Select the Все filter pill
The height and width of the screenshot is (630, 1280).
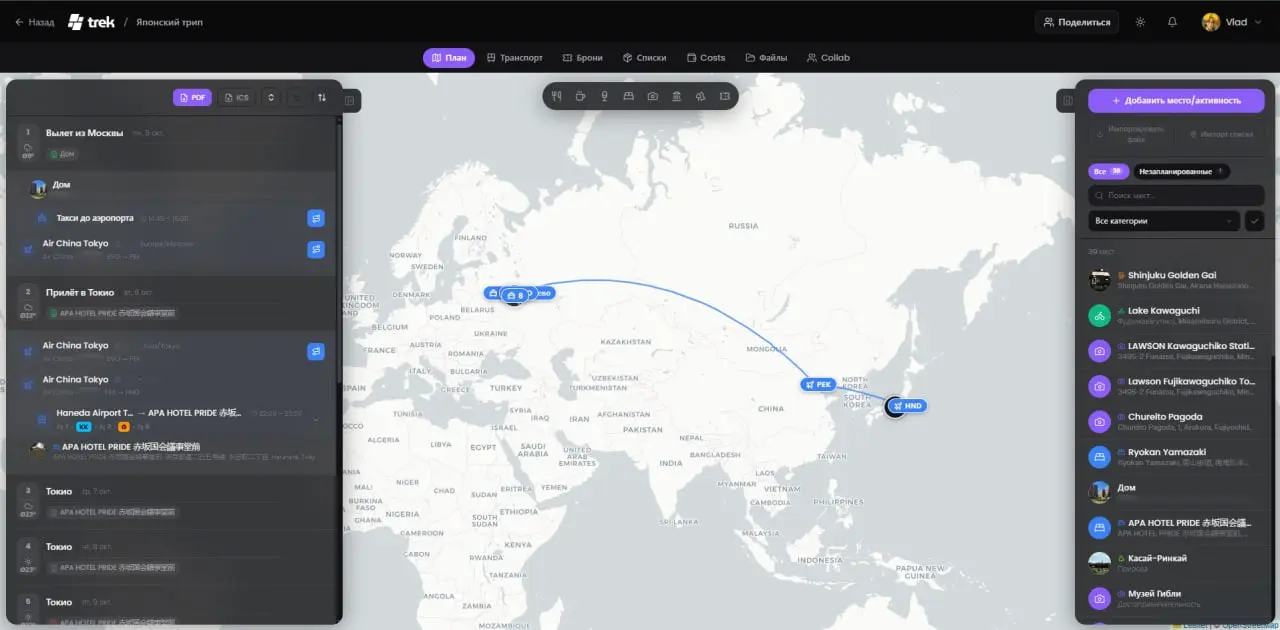tap(1108, 171)
